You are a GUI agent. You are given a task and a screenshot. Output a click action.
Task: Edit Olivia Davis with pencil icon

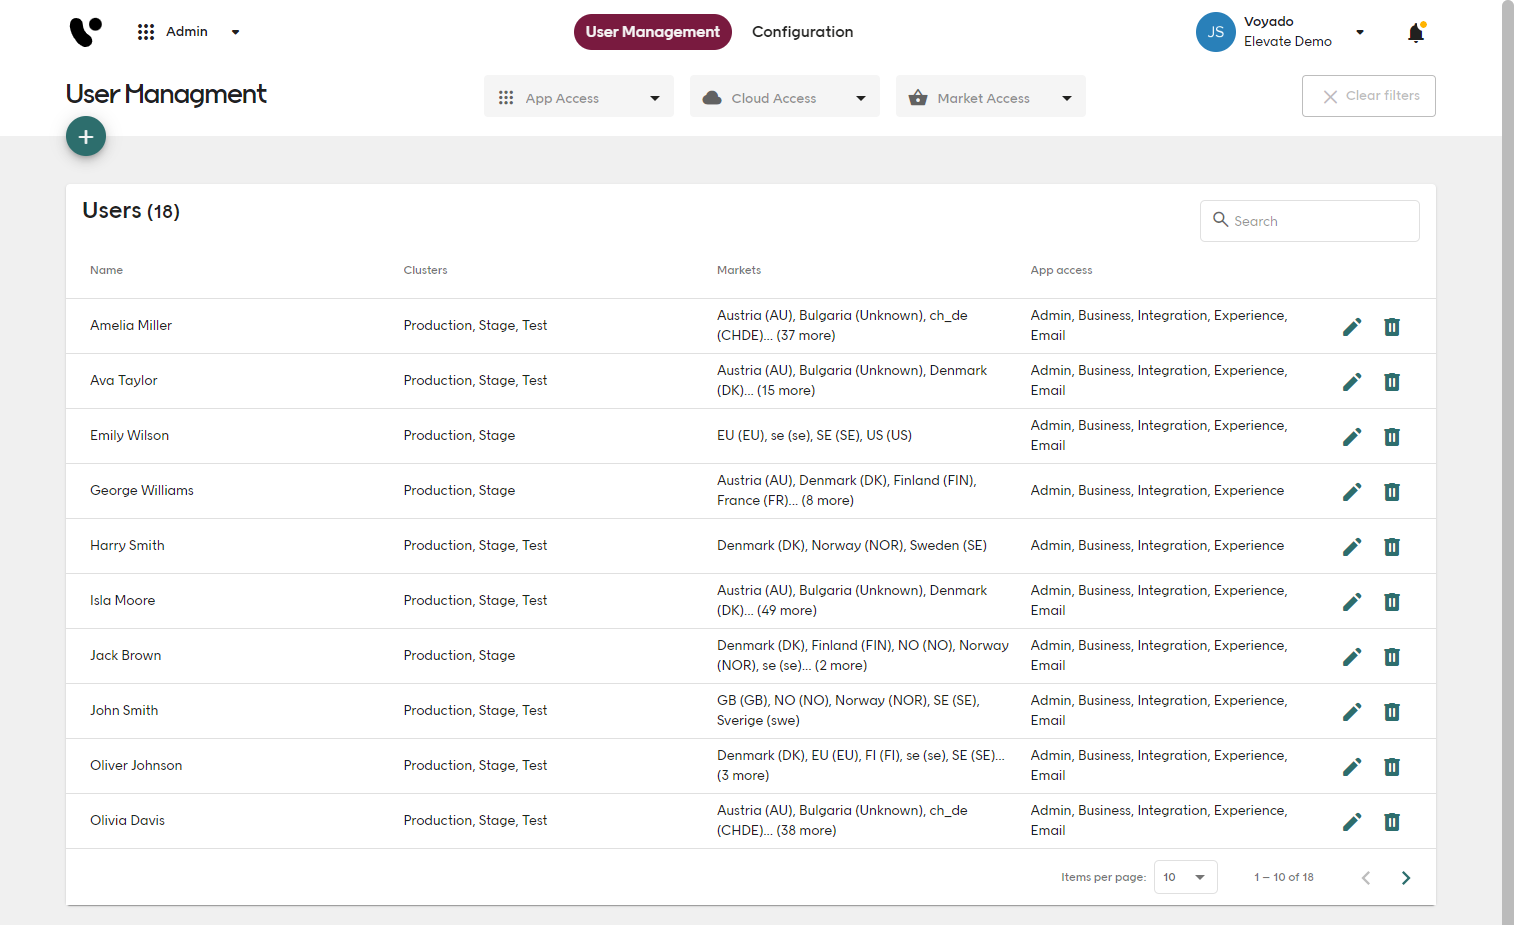[1352, 822]
